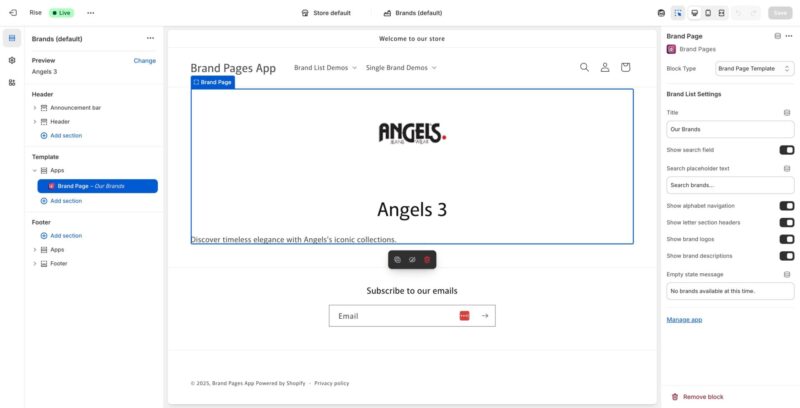Click dynamic source icon beside Search placeholder text

coord(787,168)
